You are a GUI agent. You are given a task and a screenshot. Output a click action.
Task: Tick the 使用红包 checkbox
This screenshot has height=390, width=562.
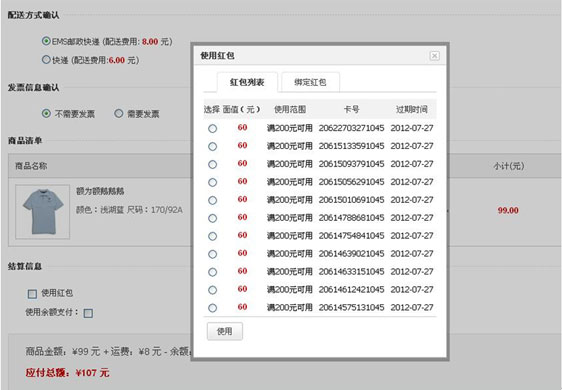pos(32,294)
